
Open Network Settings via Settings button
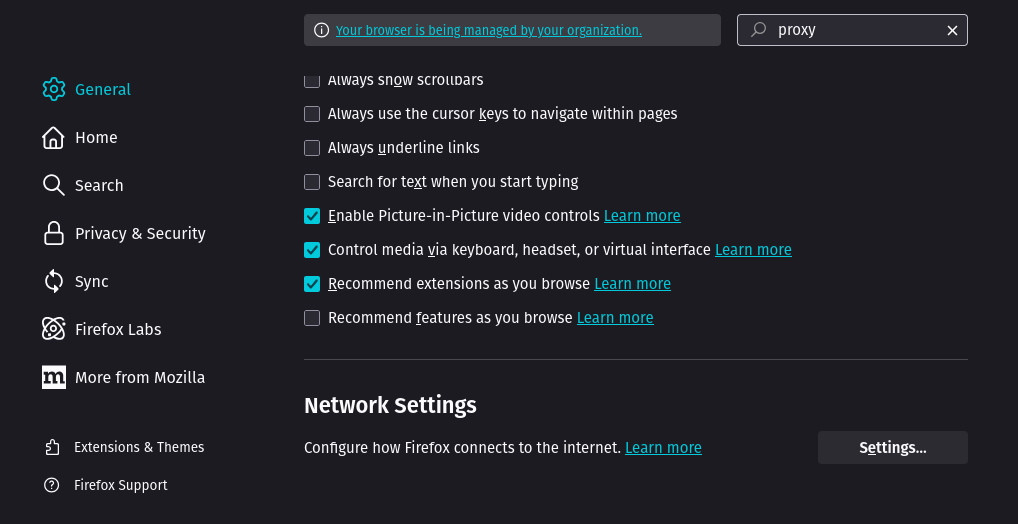pos(892,448)
